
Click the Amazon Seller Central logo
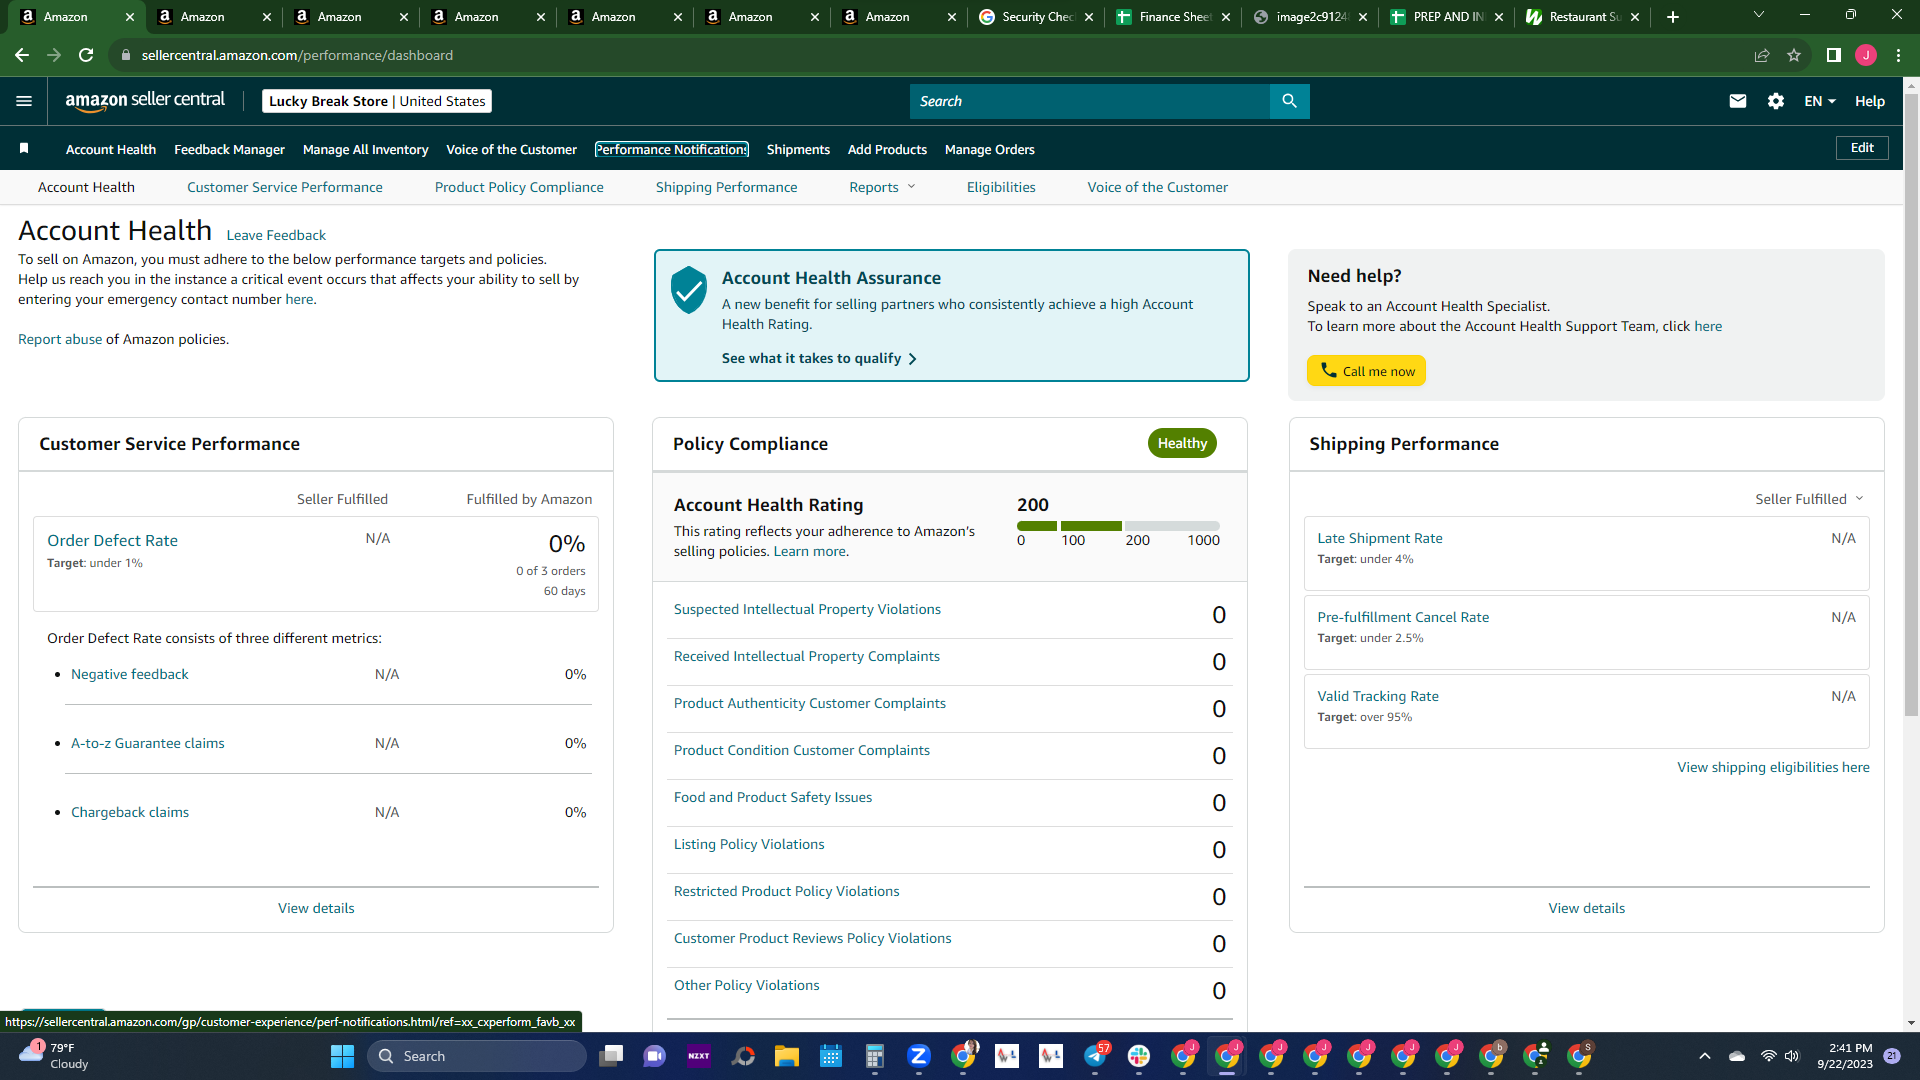(x=145, y=101)
